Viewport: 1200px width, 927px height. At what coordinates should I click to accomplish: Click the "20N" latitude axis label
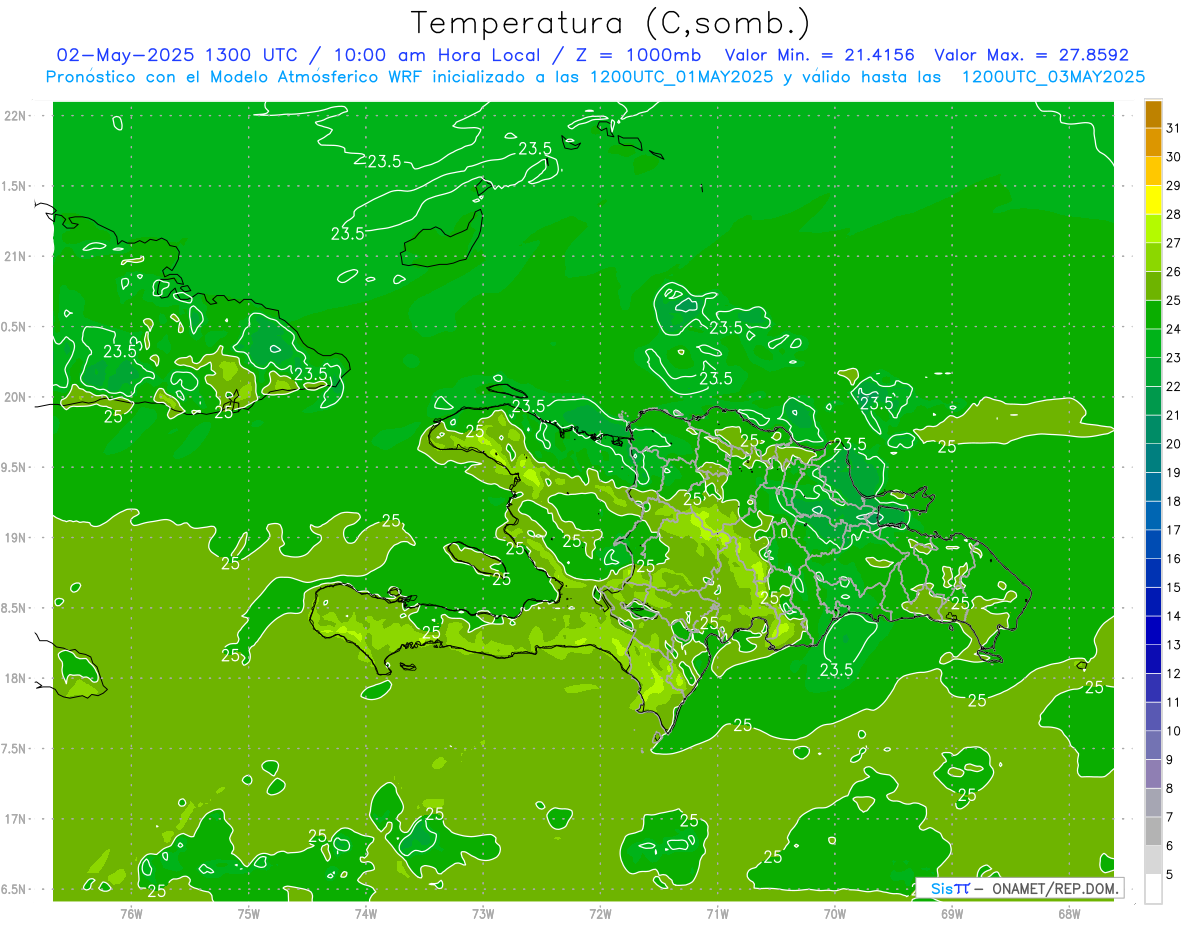tap(15, 397)
